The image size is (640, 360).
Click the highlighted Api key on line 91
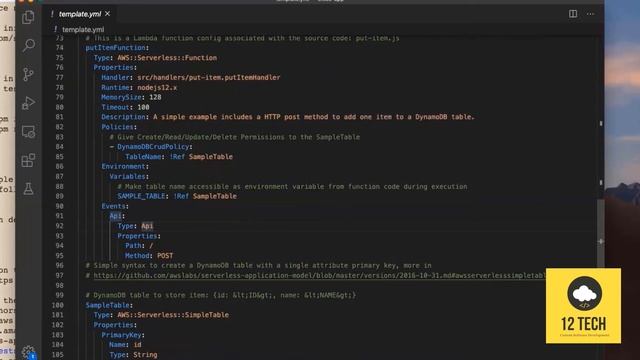115,216
